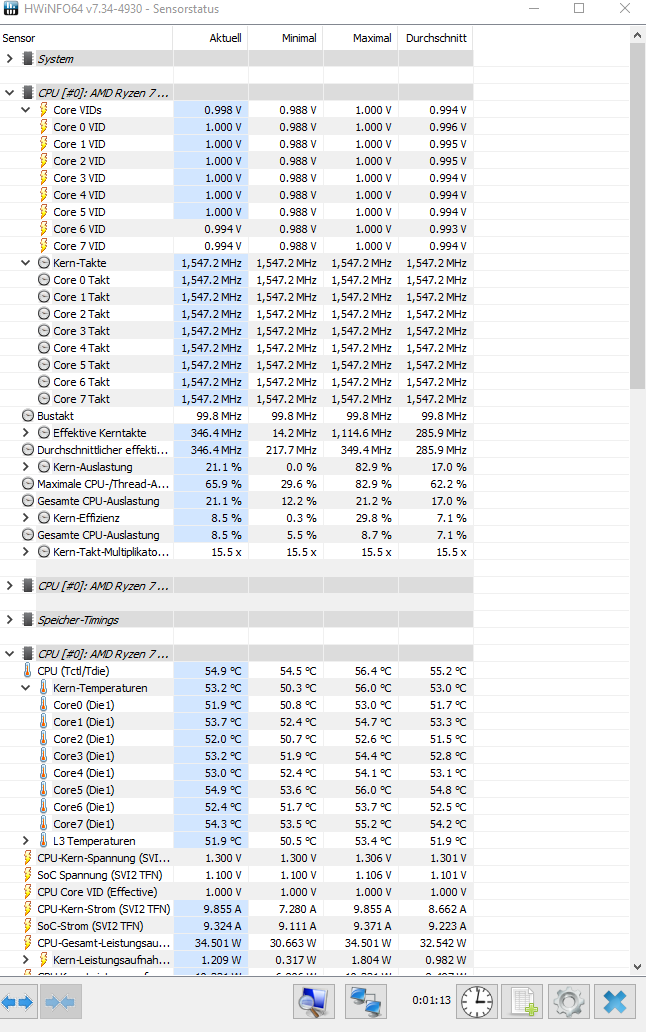Reset the elapsed time clock button
Image resolution: width=646 pixels, height=1032 pixels.
pyautogui.click(x=477, y=1002)
